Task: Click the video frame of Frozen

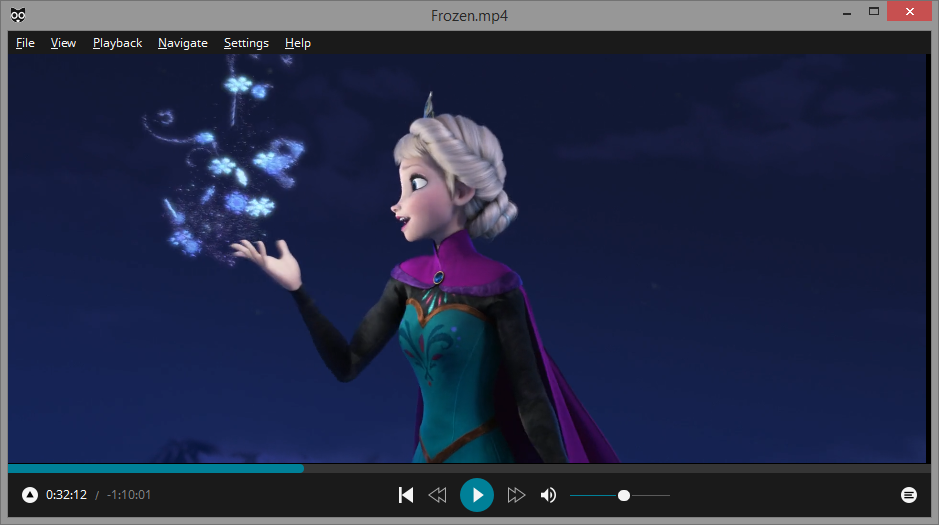Action: (x=467, y=259)
